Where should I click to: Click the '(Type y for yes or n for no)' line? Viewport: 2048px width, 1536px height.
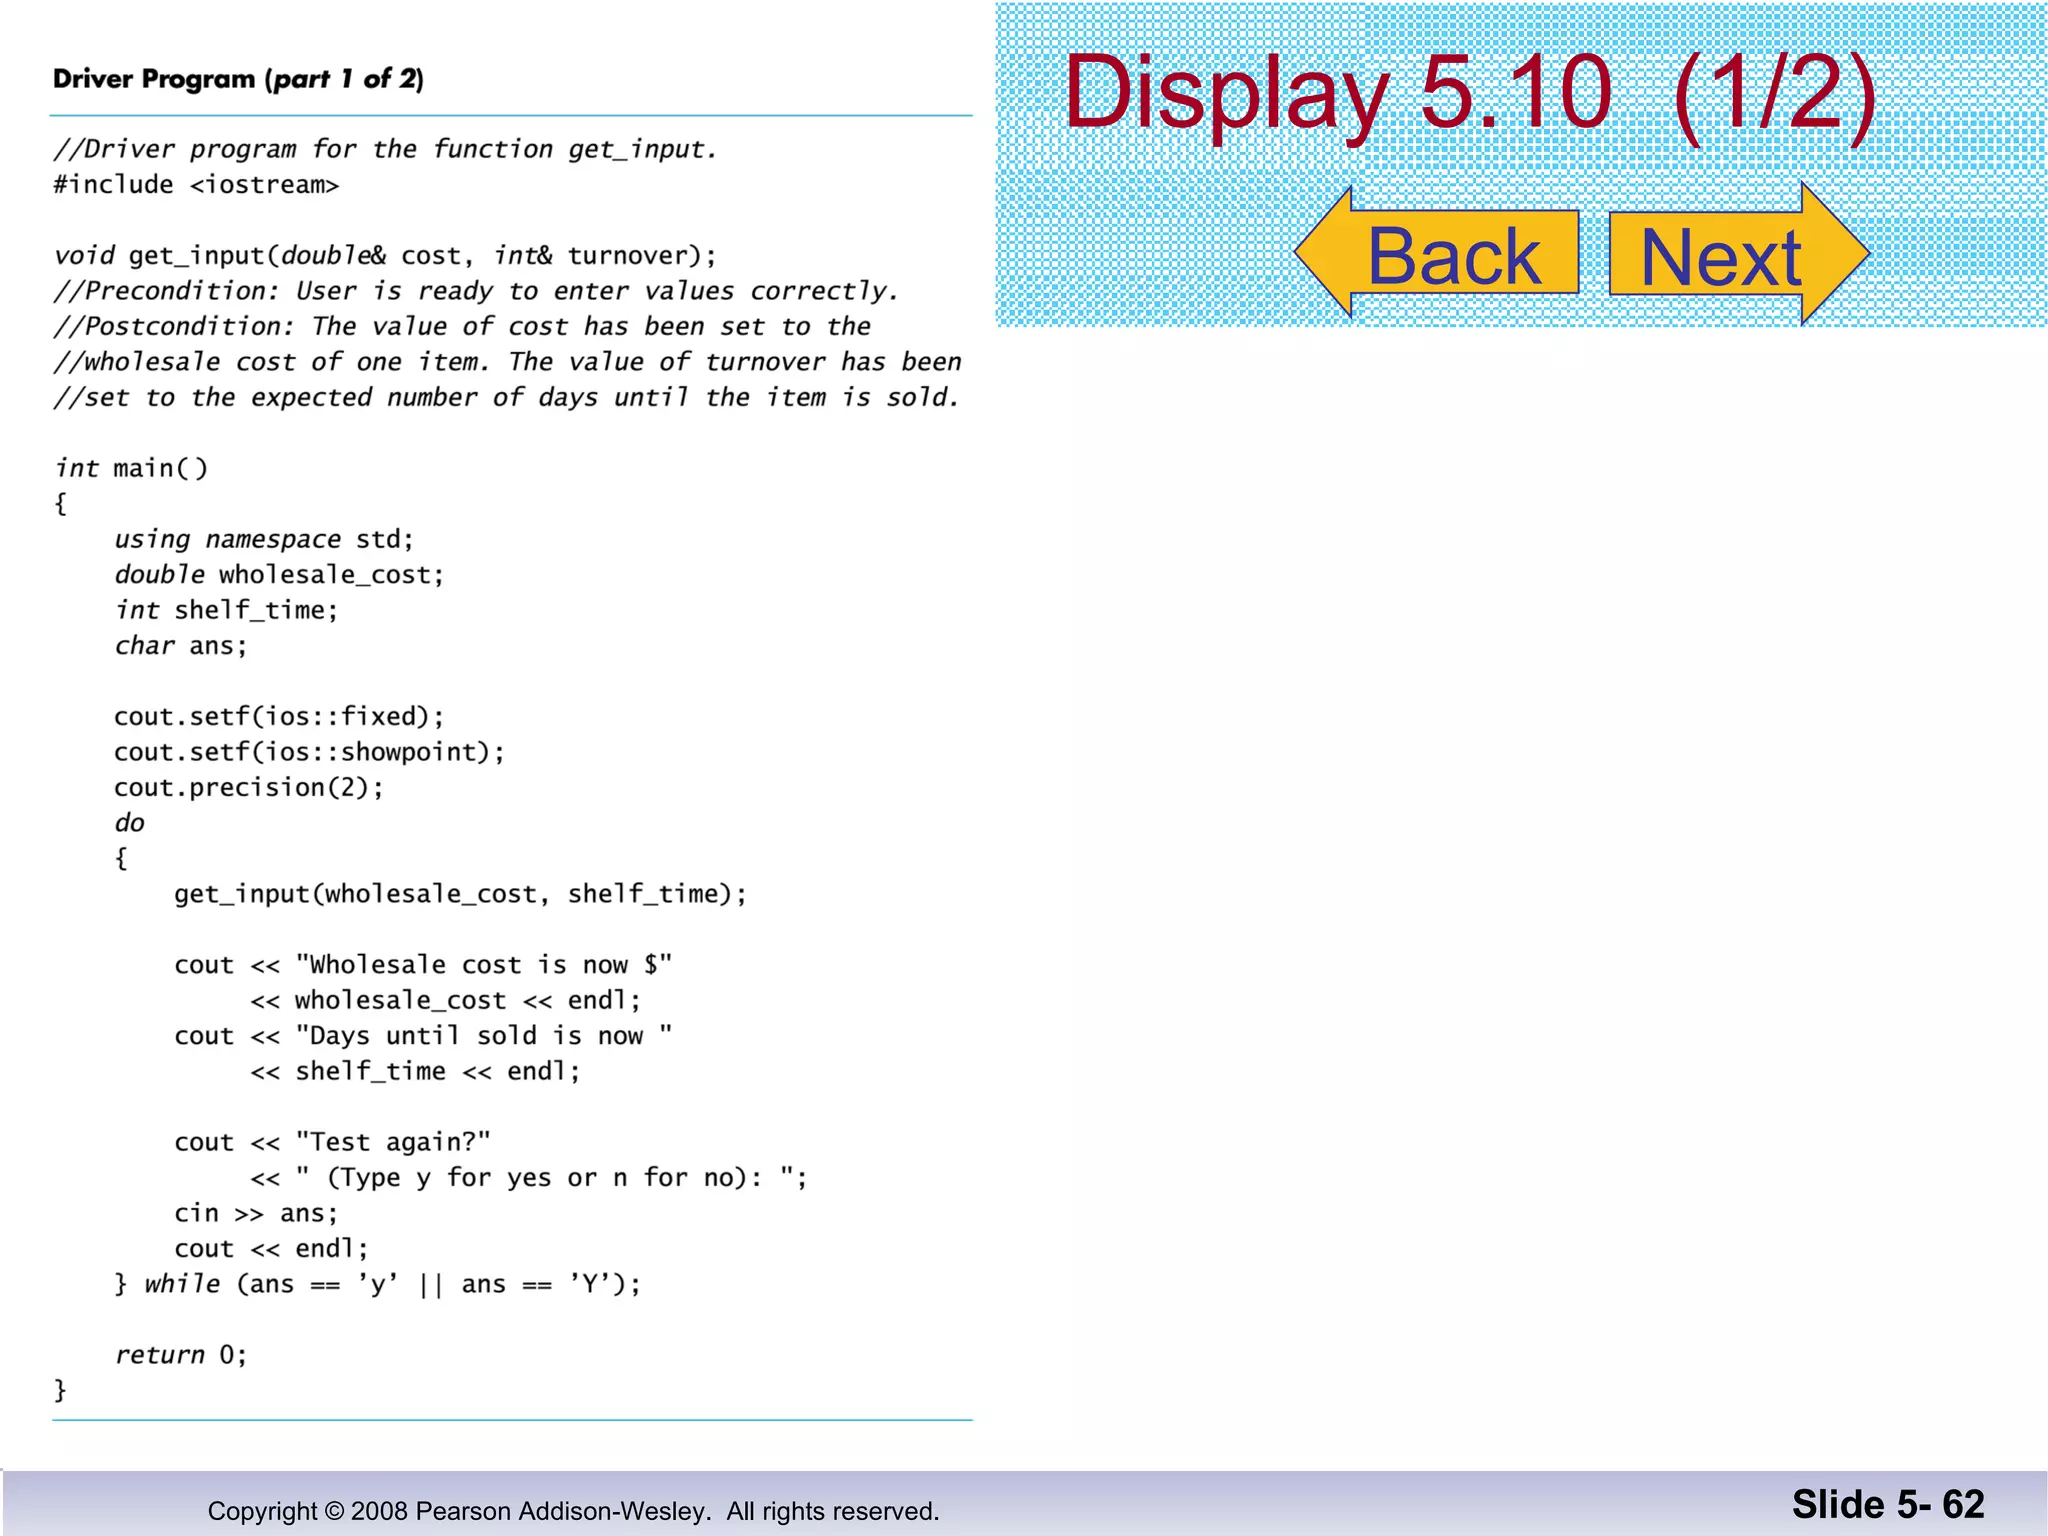[x=529, y=1178]
